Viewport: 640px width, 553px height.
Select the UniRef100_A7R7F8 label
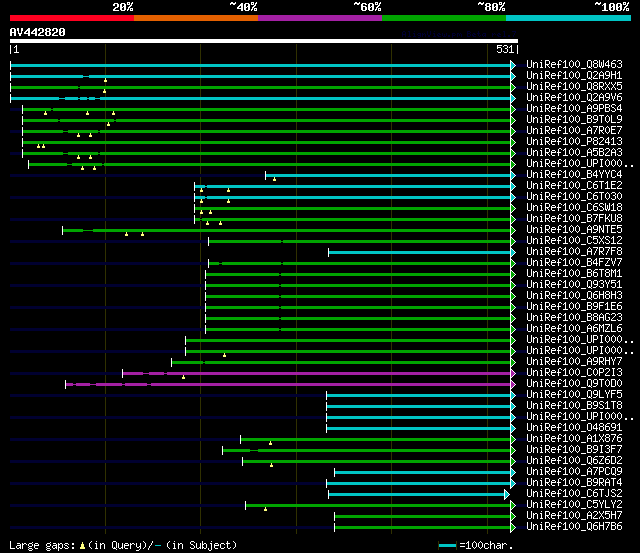click(x=574, y=252)
